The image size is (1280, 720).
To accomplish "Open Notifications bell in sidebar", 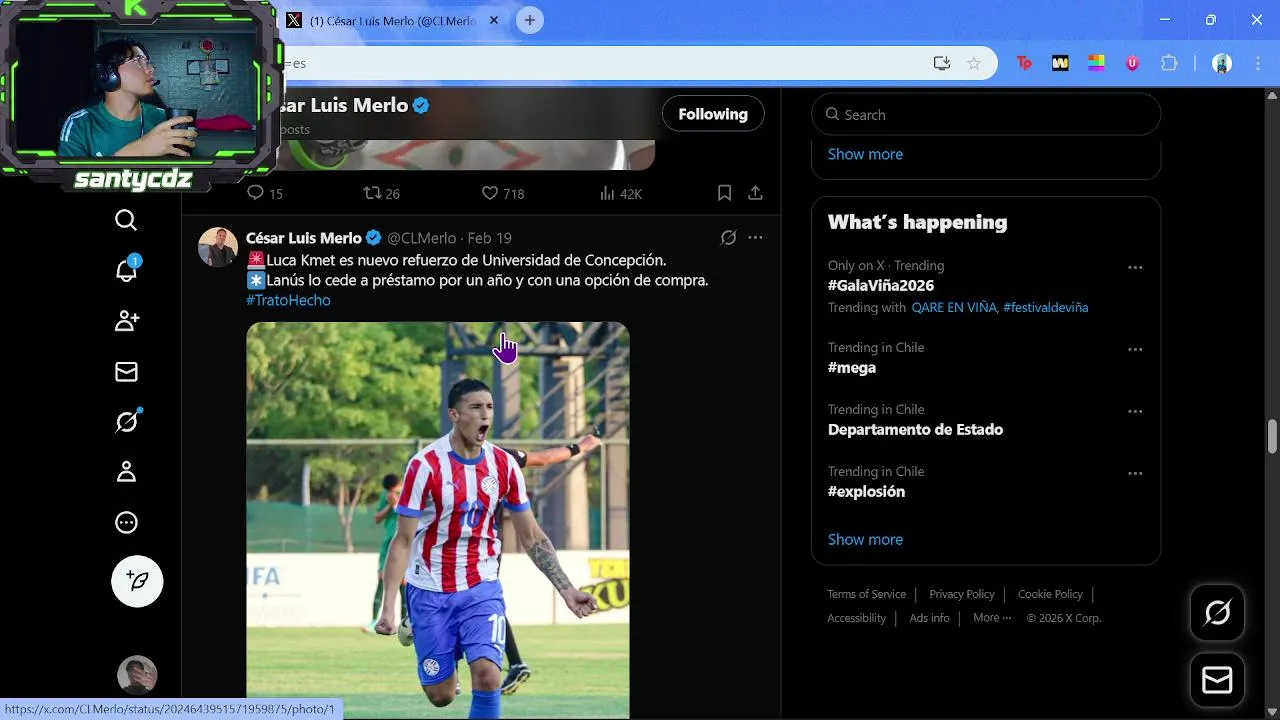I will point(126,270).
